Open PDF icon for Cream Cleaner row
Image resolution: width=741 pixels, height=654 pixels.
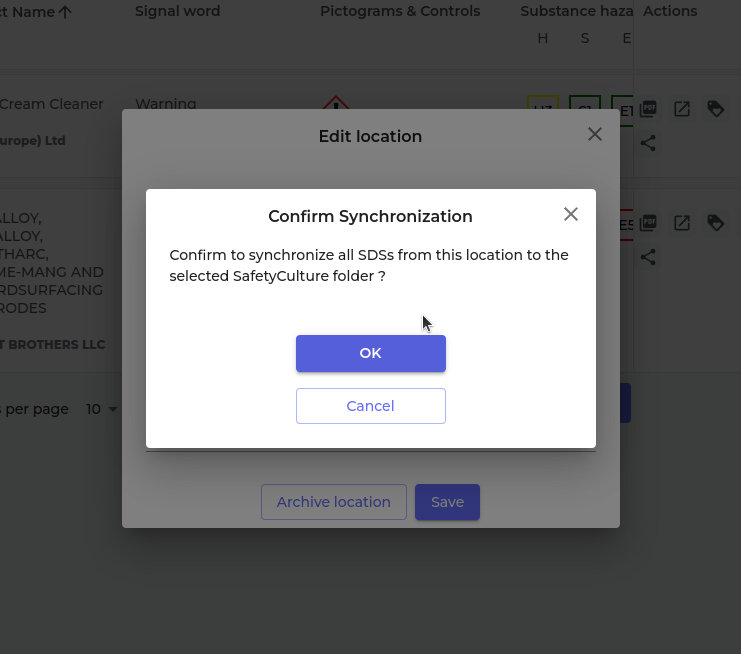coord(648,109)
